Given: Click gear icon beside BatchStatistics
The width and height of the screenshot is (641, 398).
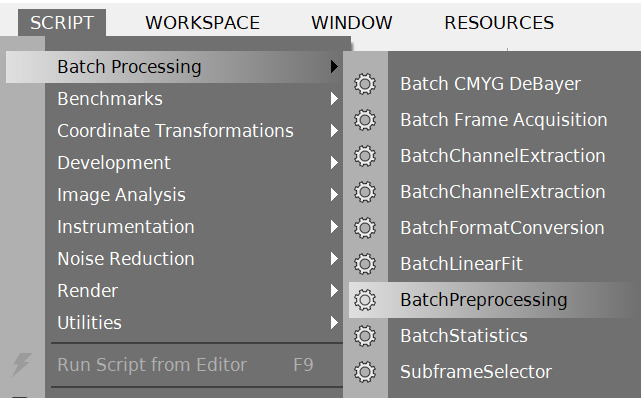Looking at the screenshot, I should pos(365,336).
